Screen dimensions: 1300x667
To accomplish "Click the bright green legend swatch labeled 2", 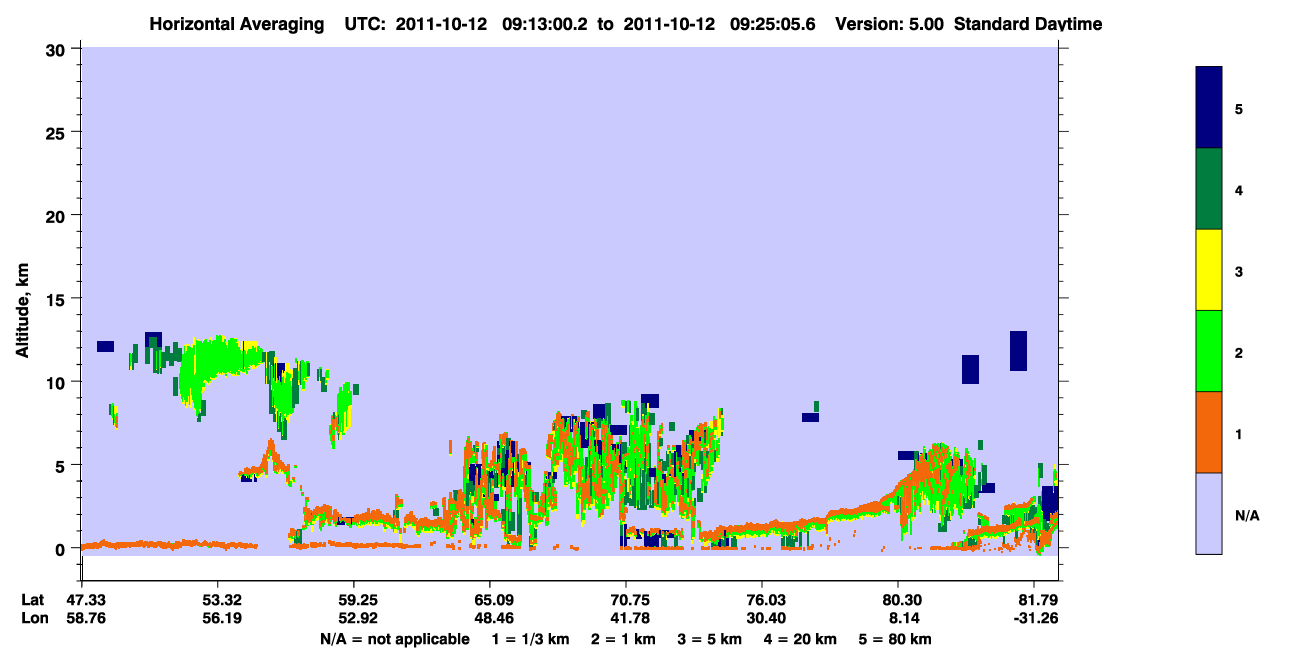I will [x=1209, y=351].
